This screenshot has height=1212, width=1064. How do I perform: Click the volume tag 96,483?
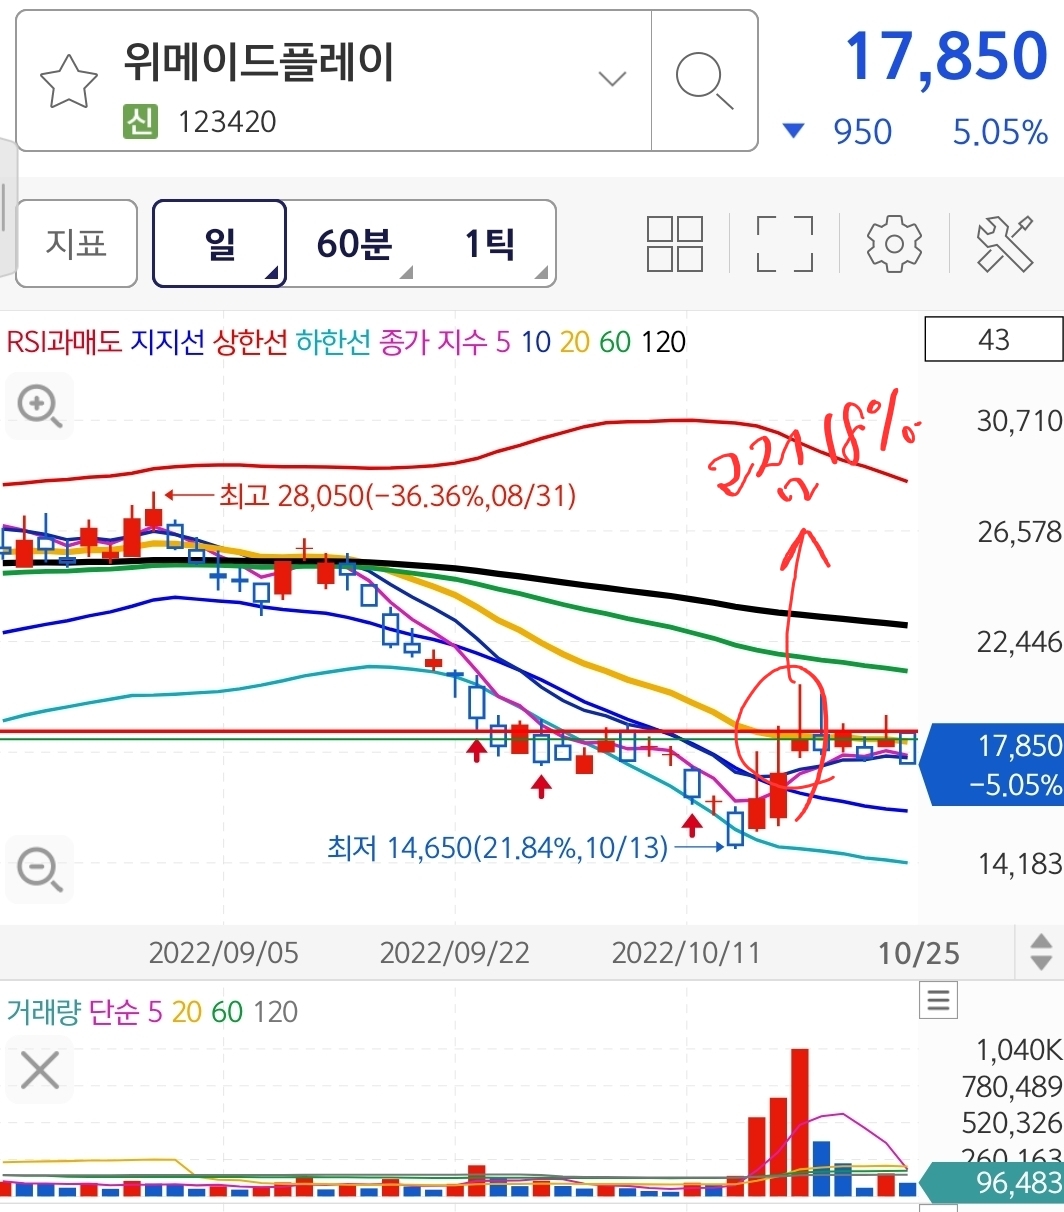point(992,1183)
